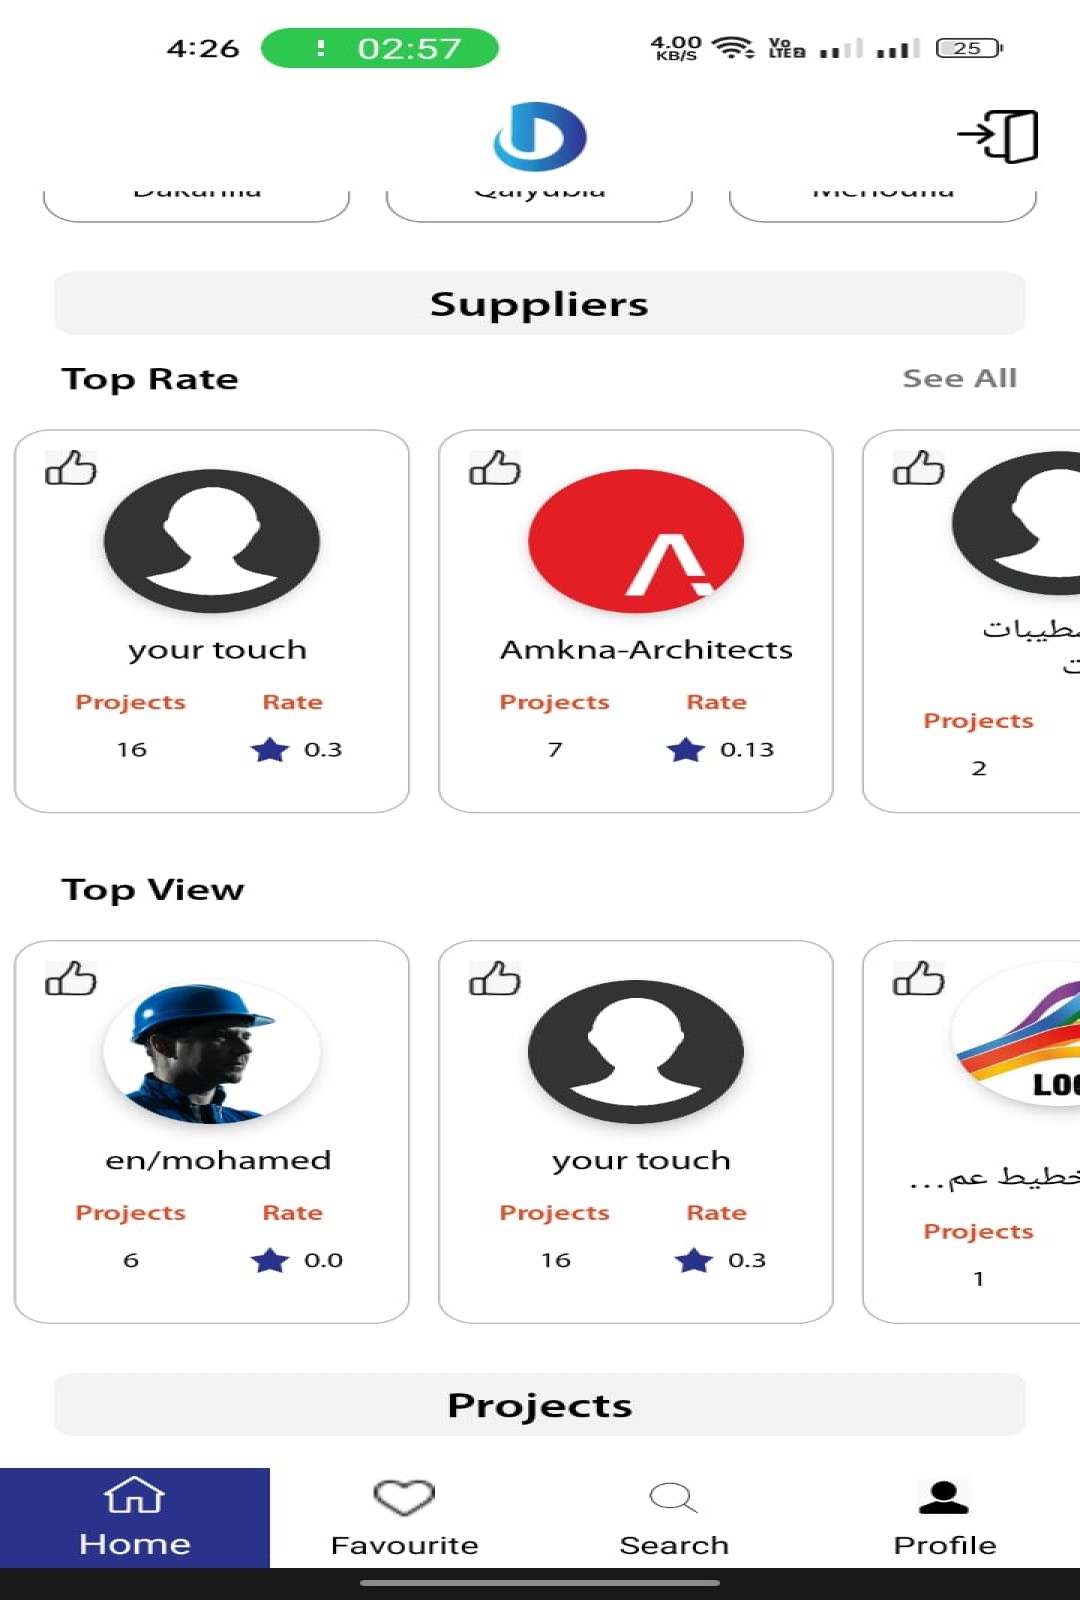Like the third Top View supplier

click(x=919, y=978)
